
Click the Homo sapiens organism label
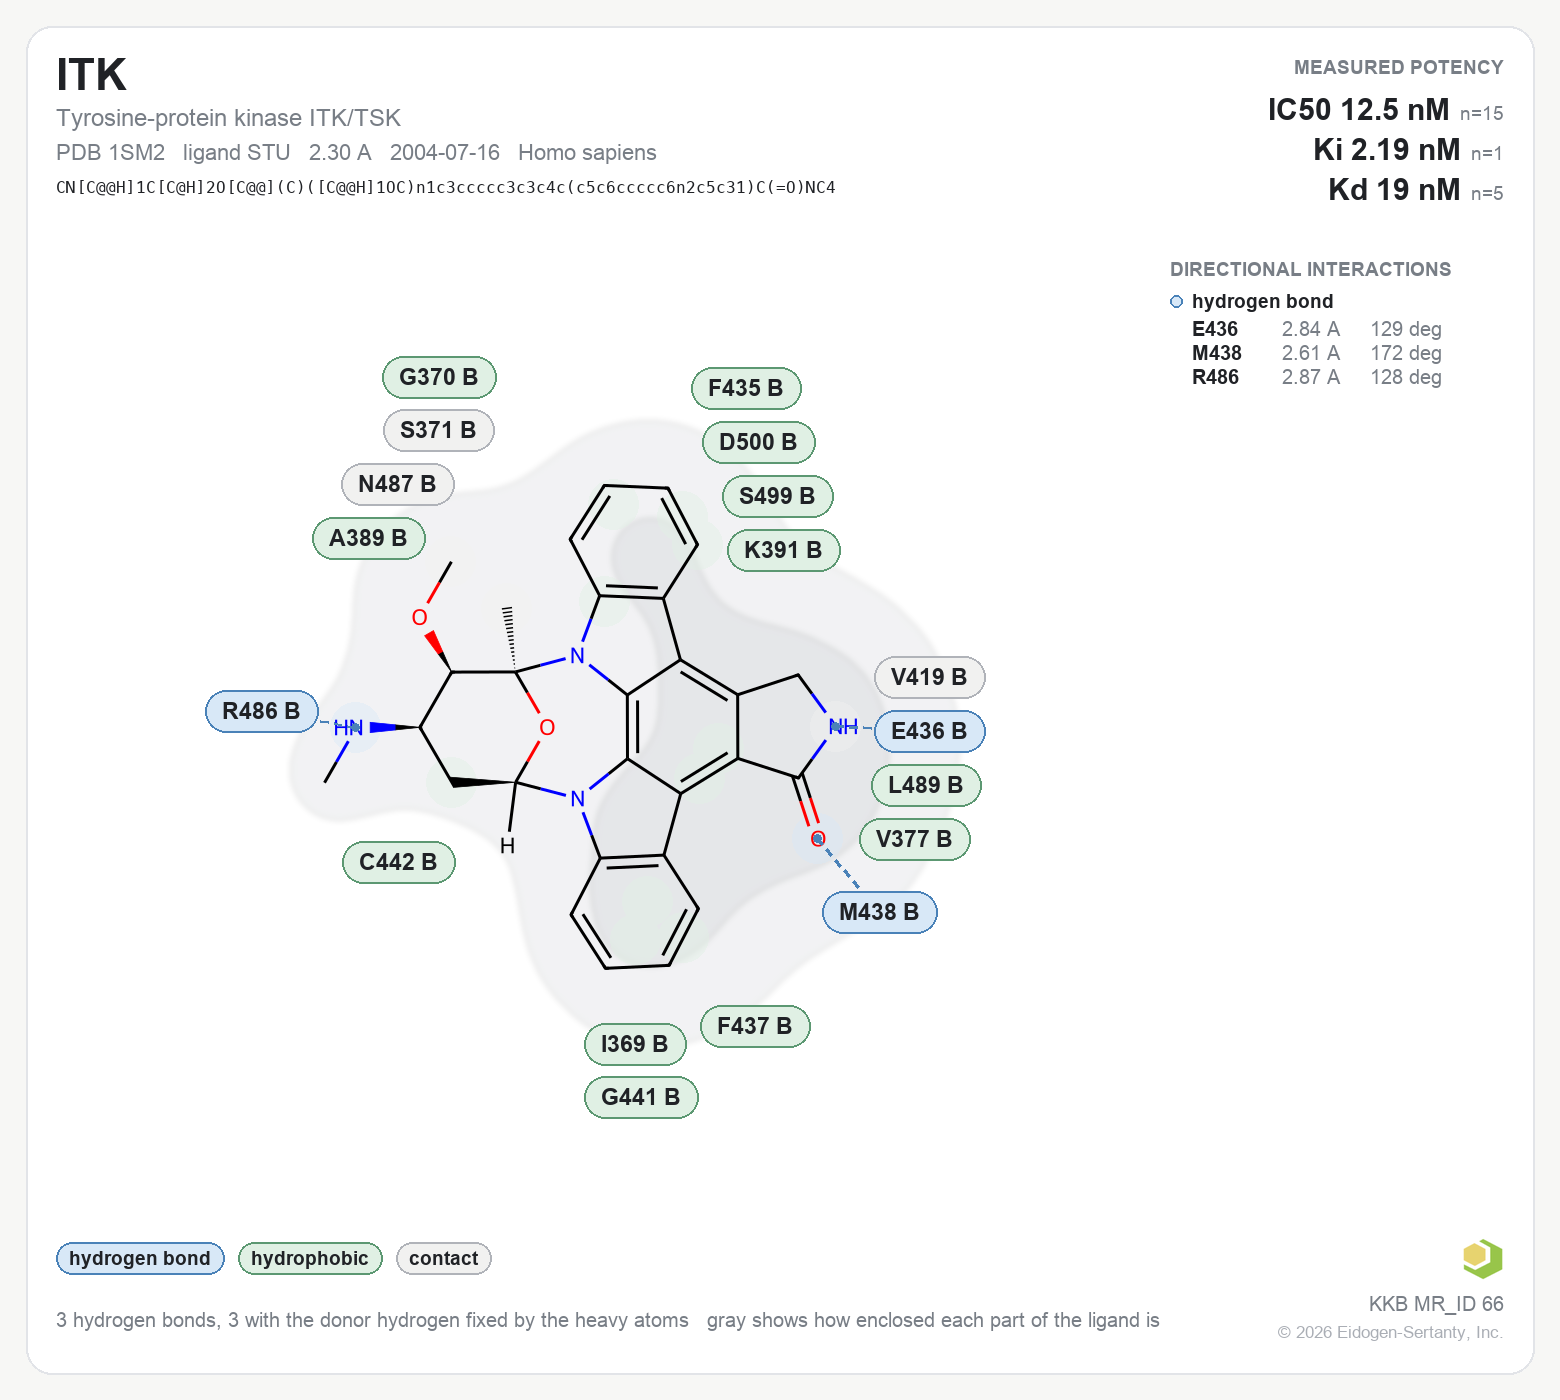pyautogui.click(x=587, y=152)
